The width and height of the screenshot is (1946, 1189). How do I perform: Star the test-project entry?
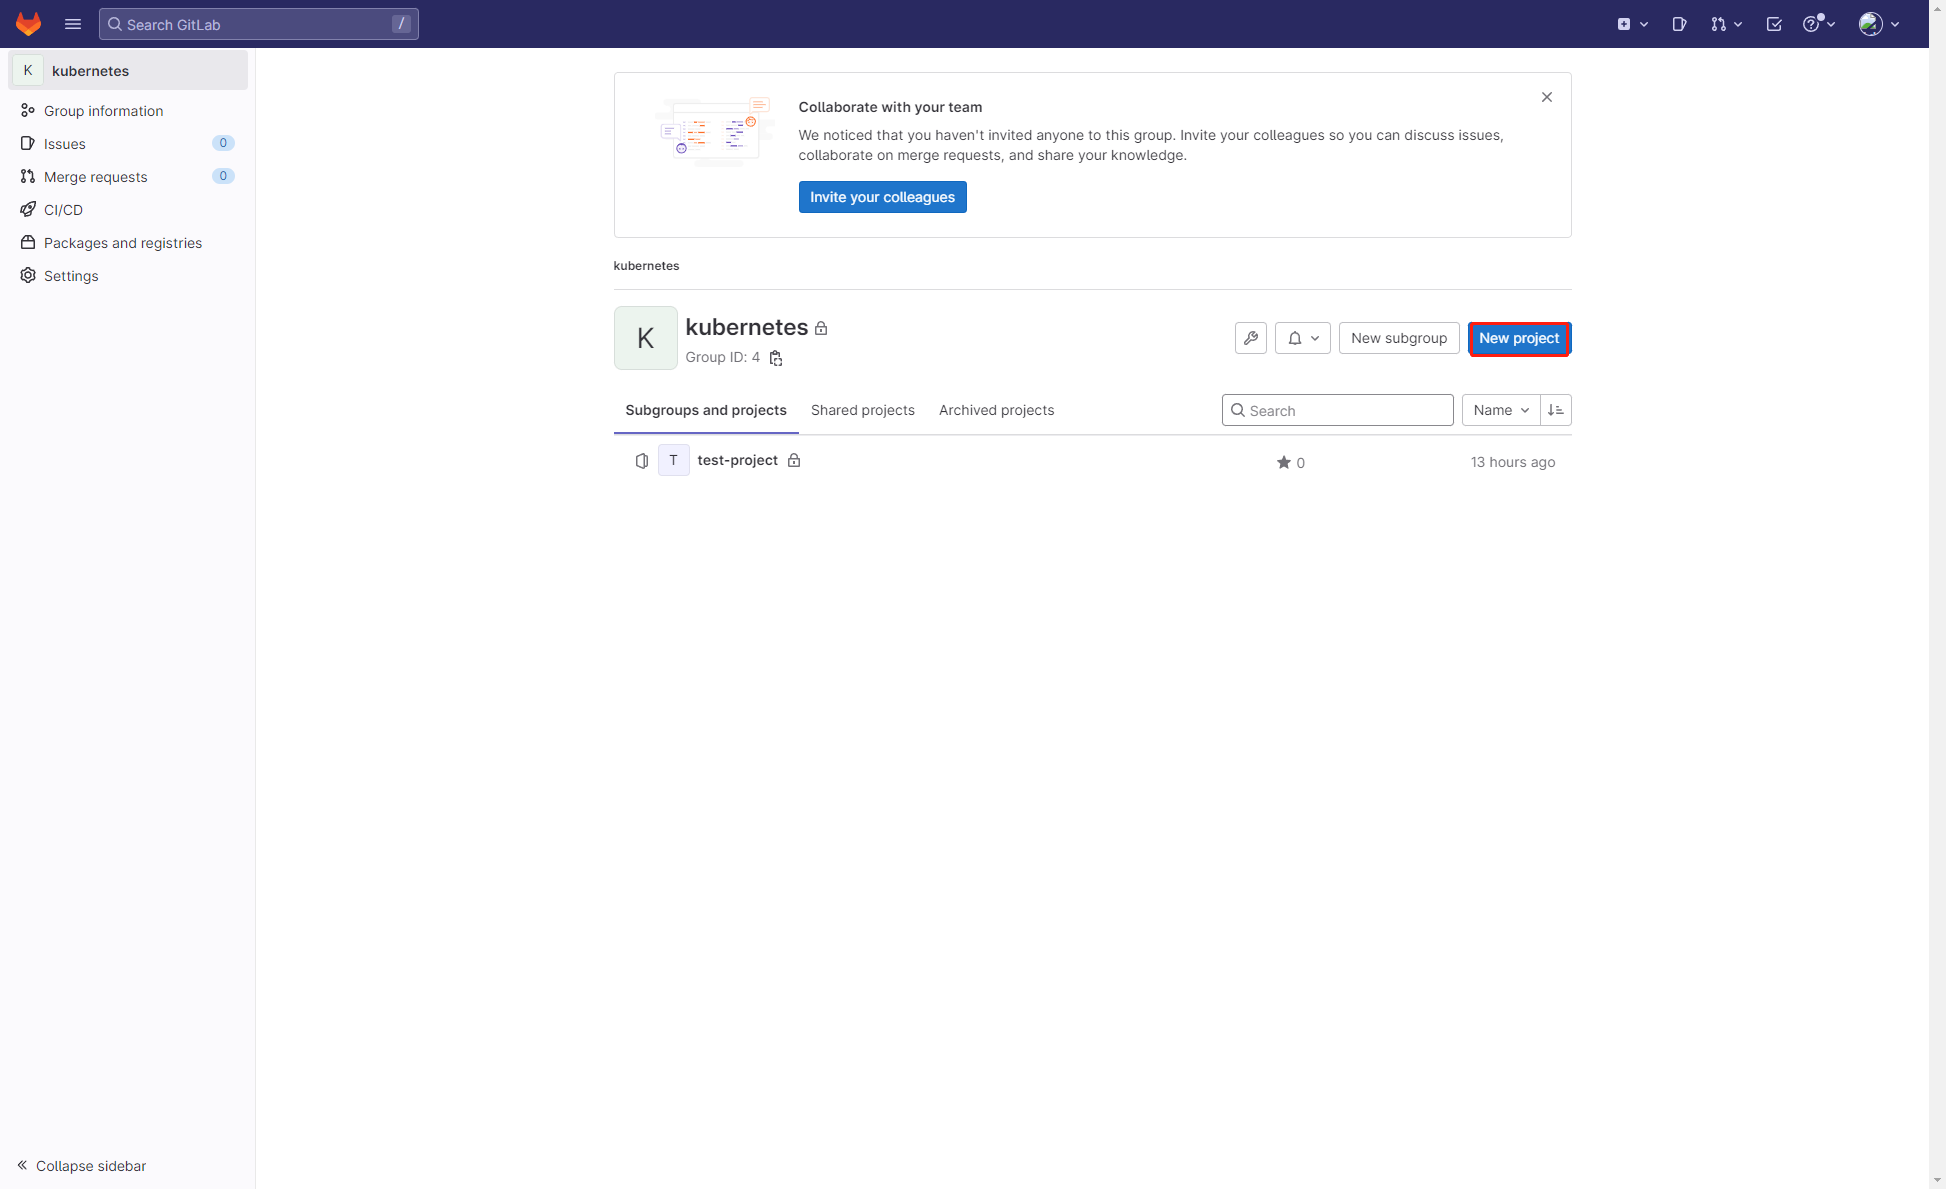(1283, 462)
